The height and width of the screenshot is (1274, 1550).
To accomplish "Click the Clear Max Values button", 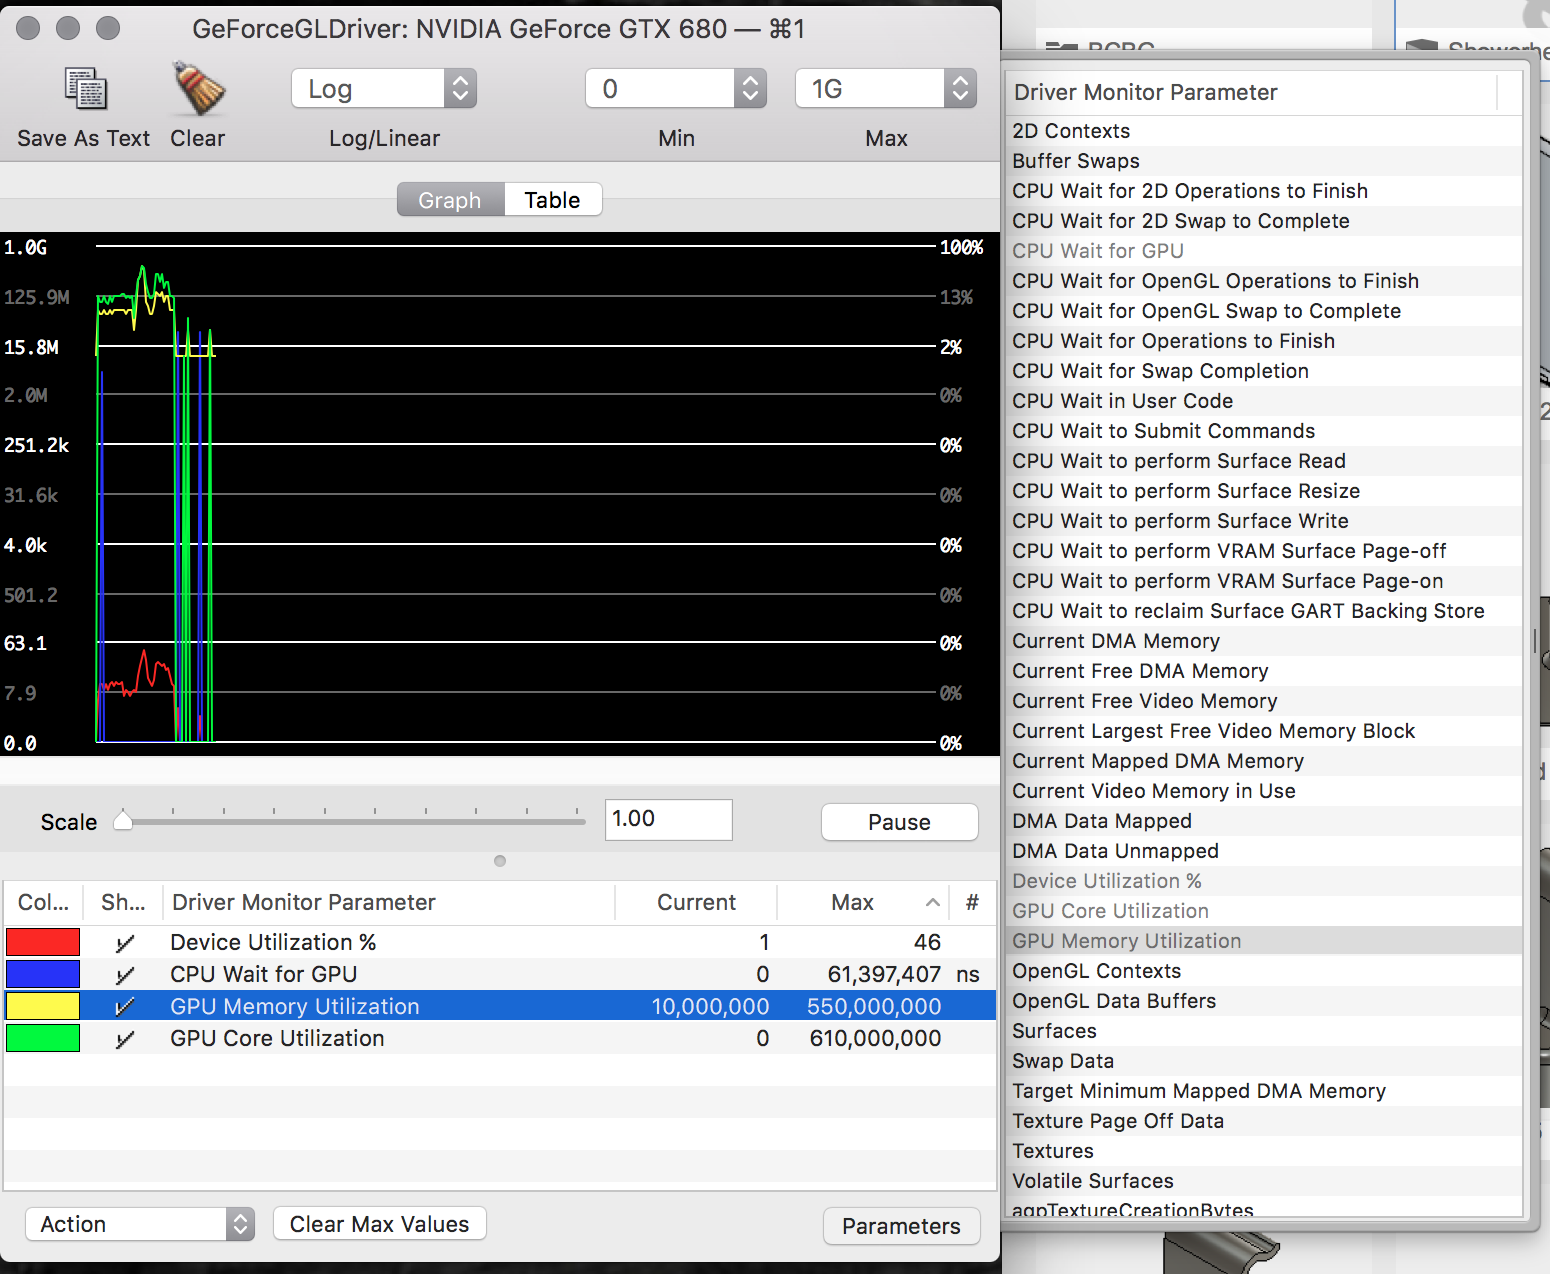I will 379,1224.
